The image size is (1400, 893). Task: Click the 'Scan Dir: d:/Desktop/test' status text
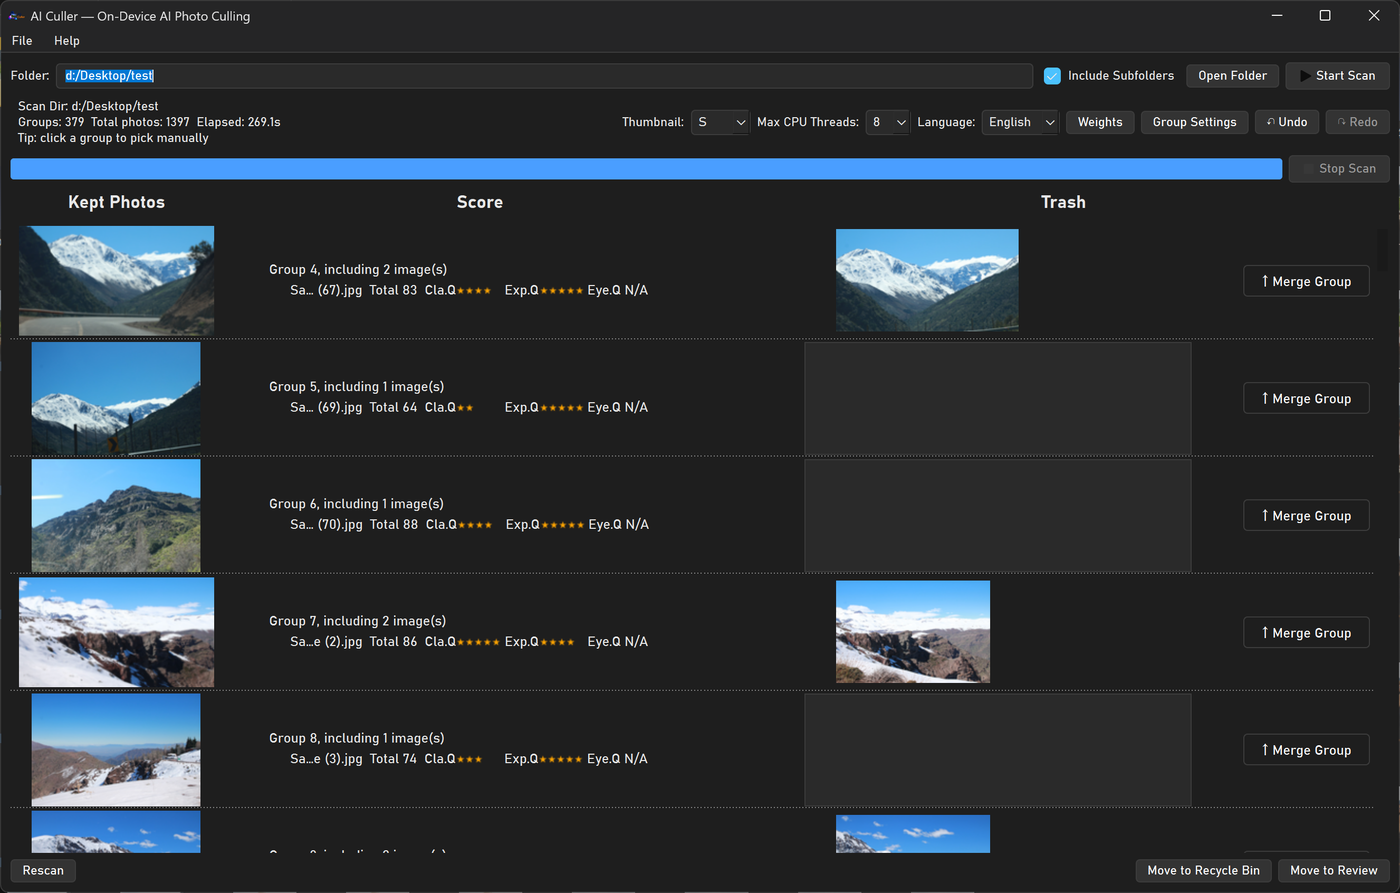click(88, 106)
